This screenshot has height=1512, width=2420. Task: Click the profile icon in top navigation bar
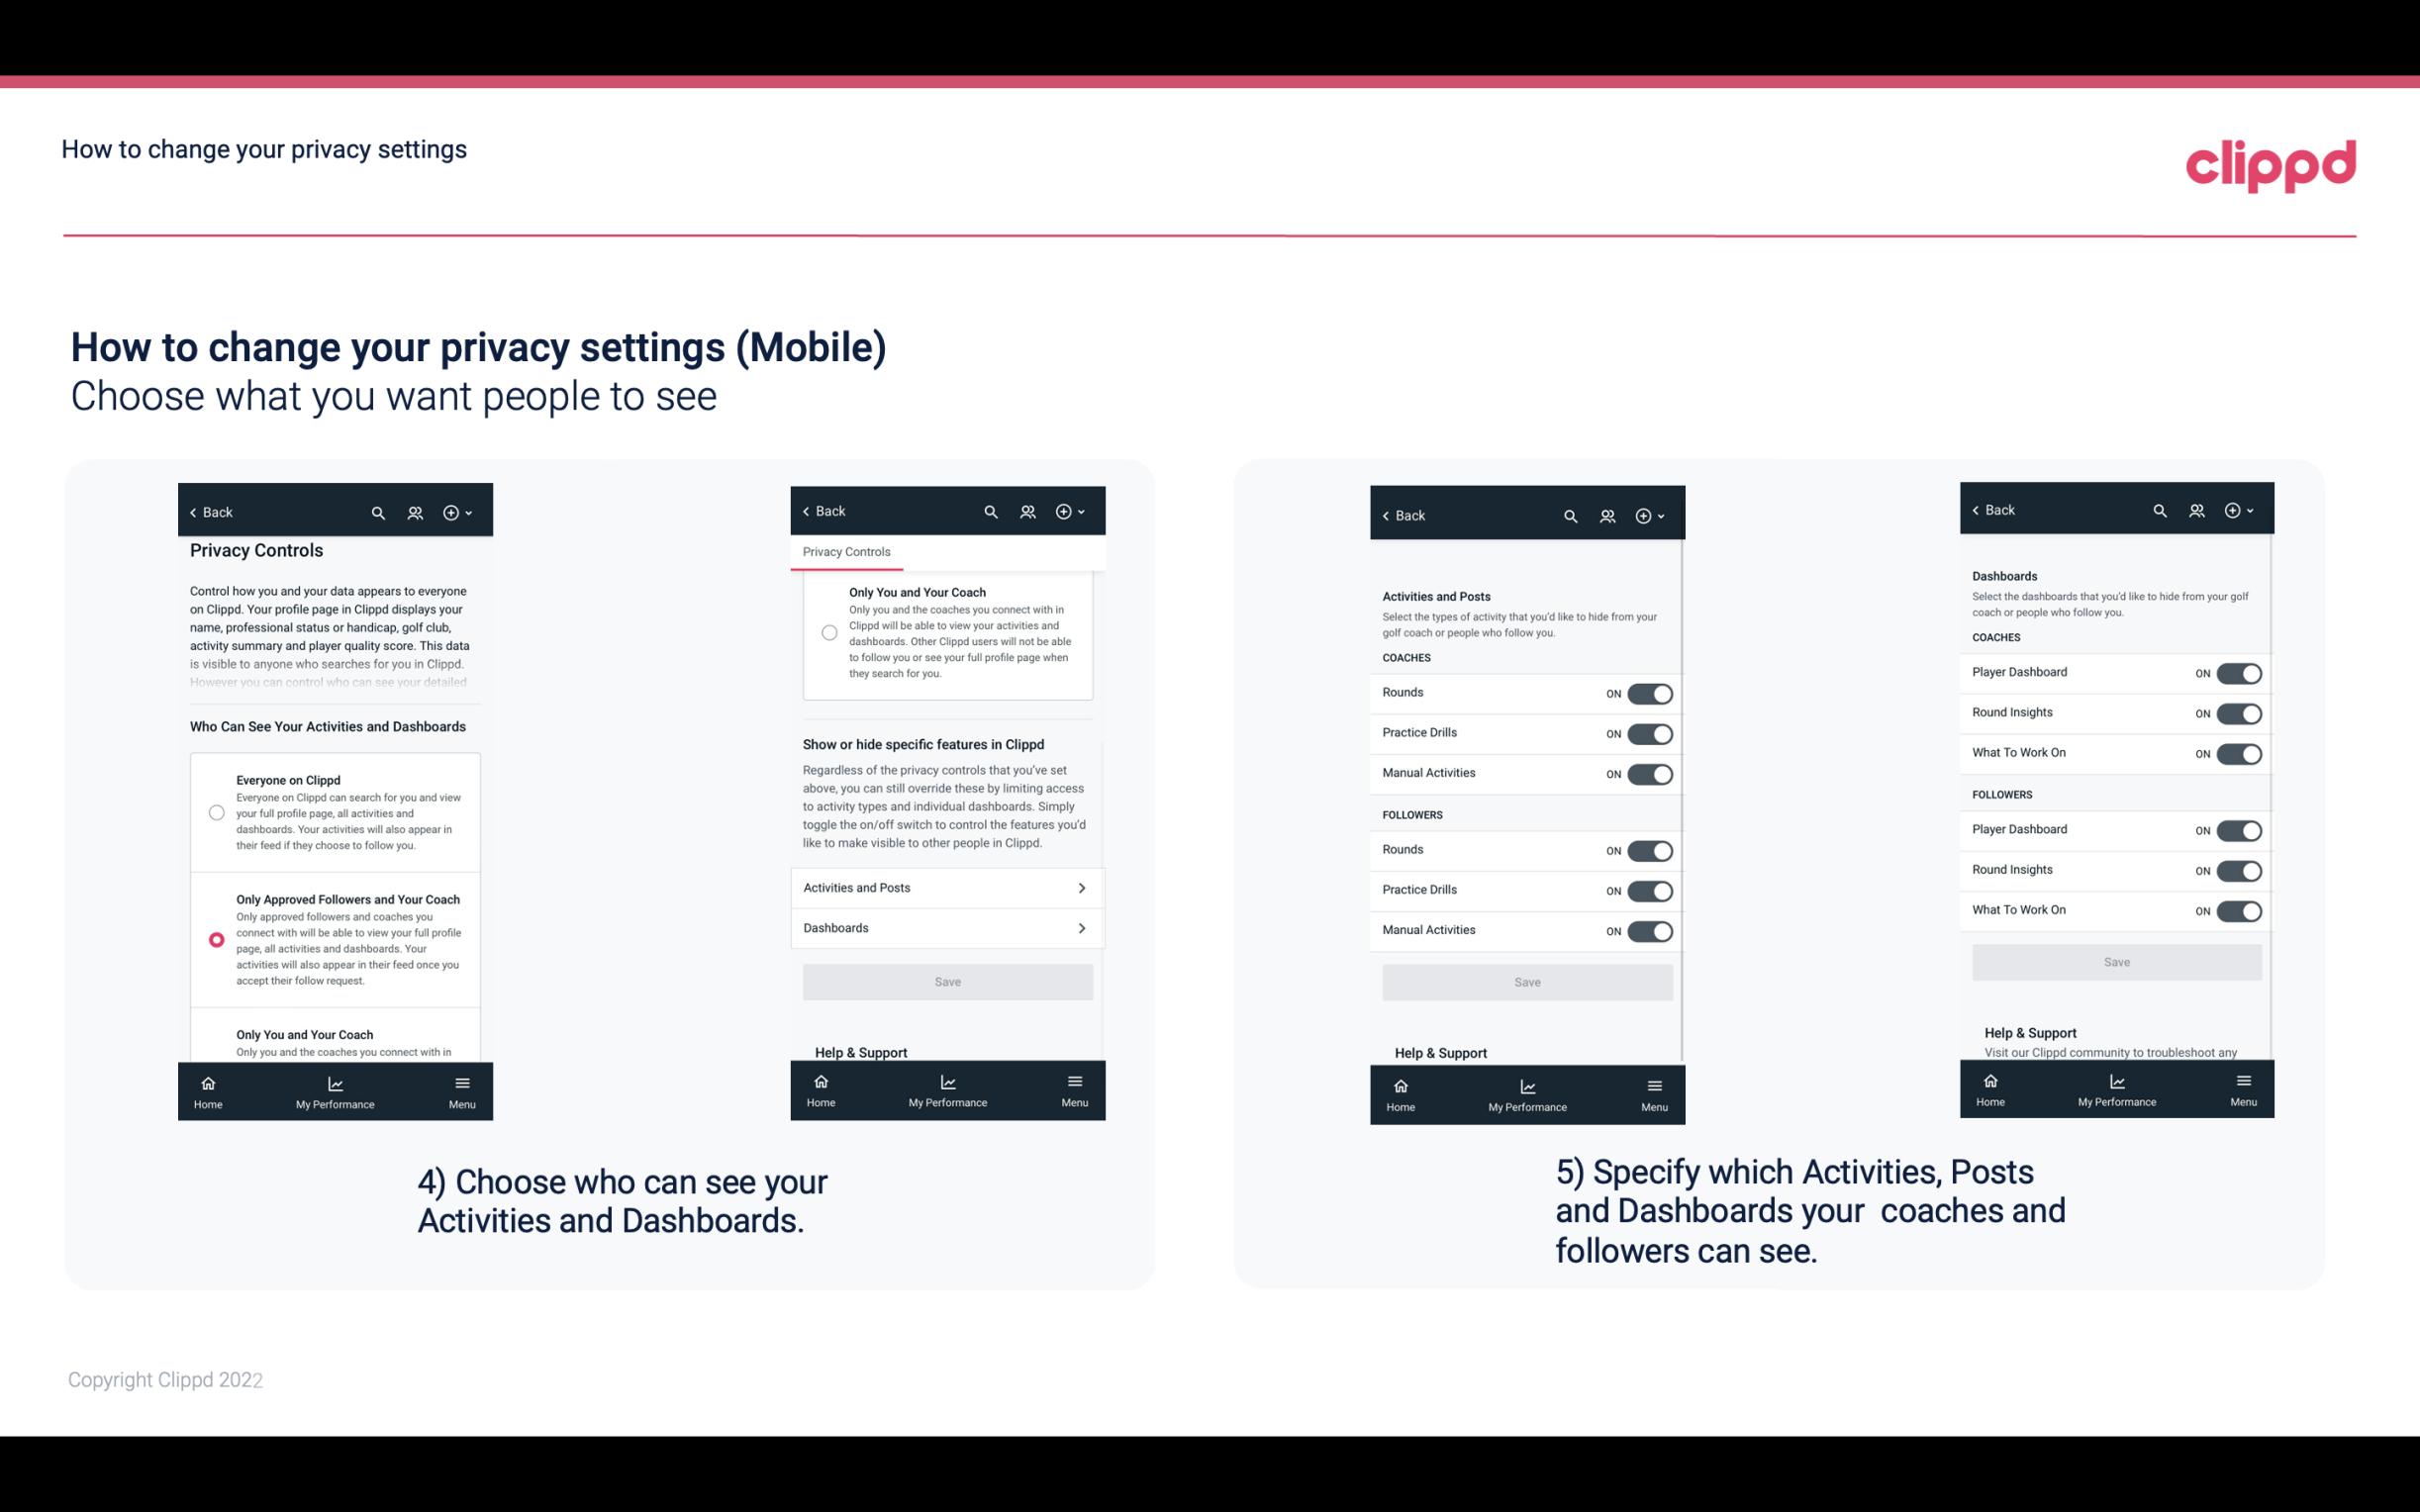tap(415, 513)
